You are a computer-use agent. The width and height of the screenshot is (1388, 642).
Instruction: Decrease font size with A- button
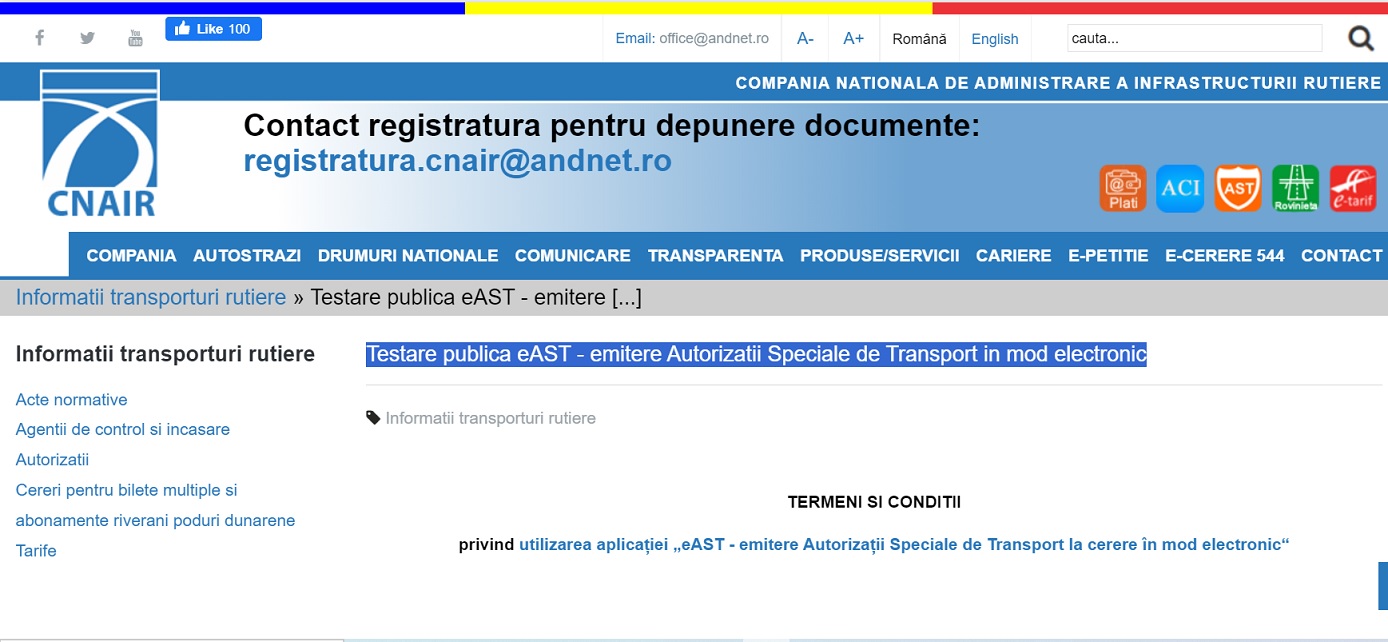[x=805, y=39]
